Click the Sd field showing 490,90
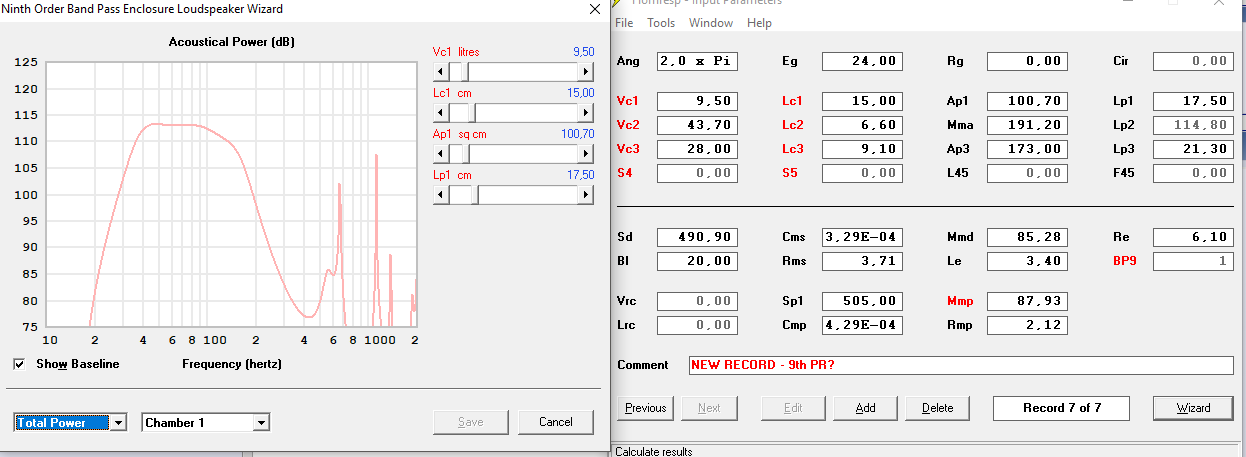Image resolution: width=1246 pixels, height=457 pixels. point(697,238)
